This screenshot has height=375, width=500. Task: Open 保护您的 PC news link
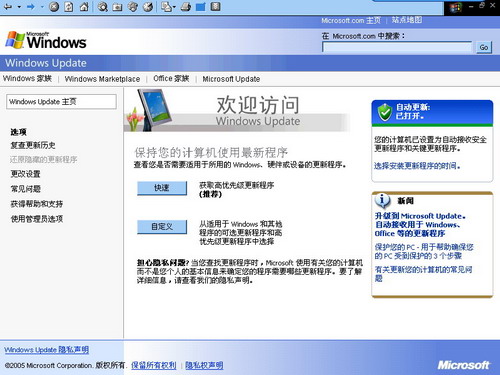424,251
